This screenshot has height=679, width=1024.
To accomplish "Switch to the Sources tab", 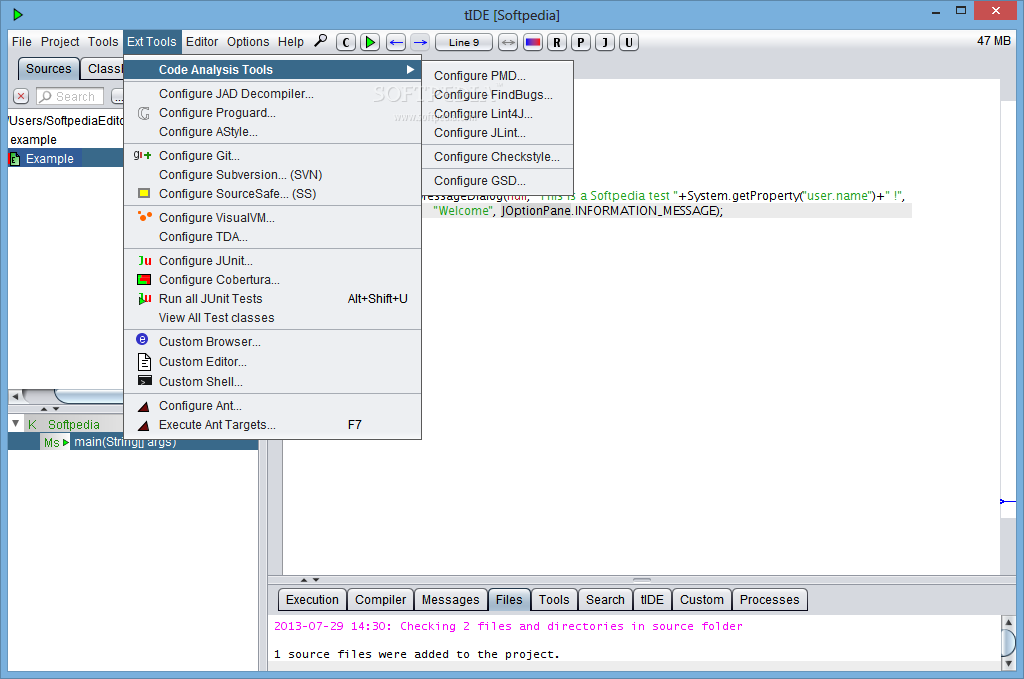I will [49, 69].
